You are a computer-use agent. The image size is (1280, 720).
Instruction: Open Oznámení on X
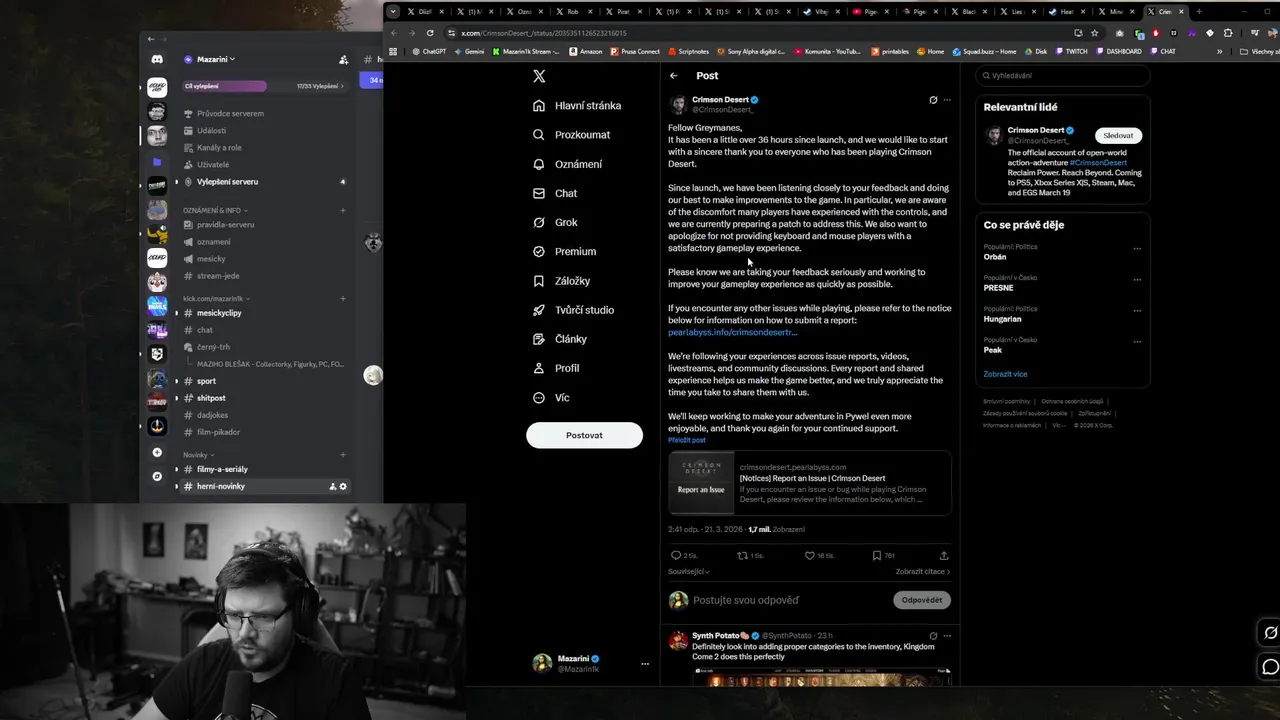tap(567, 164)
